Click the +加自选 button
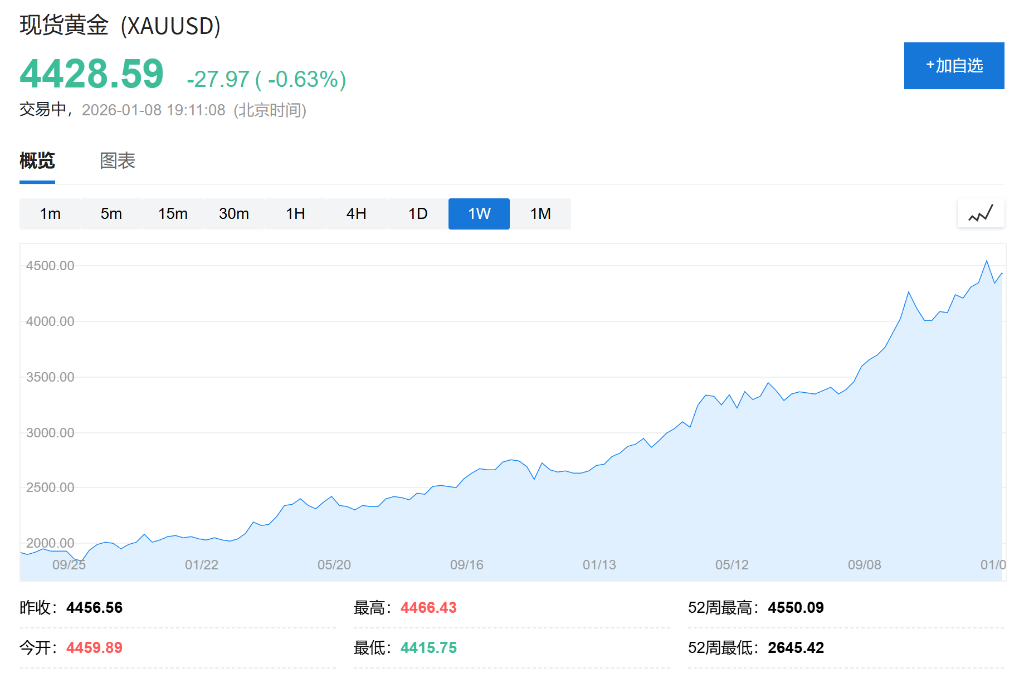This screenshot has height=679, width=1024. click(x=953, y=65)
